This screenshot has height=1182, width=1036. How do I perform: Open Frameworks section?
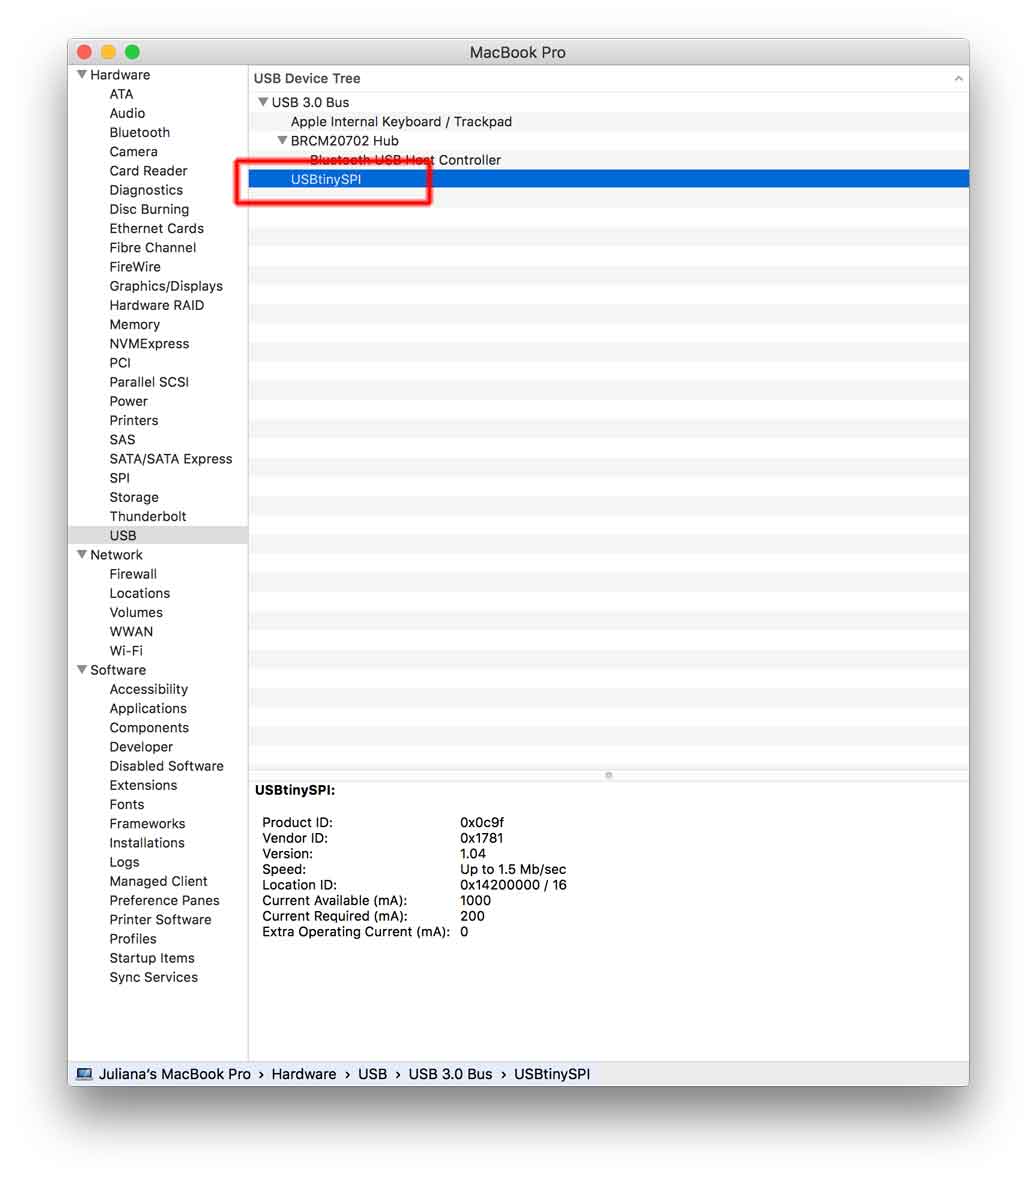[147, 824]
